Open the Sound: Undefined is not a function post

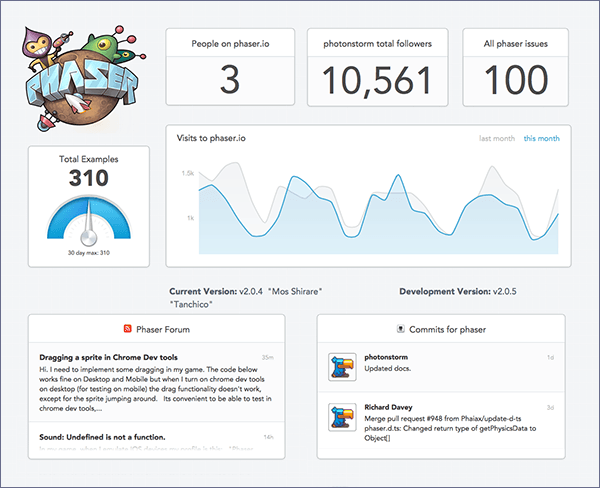coord(102,437)
